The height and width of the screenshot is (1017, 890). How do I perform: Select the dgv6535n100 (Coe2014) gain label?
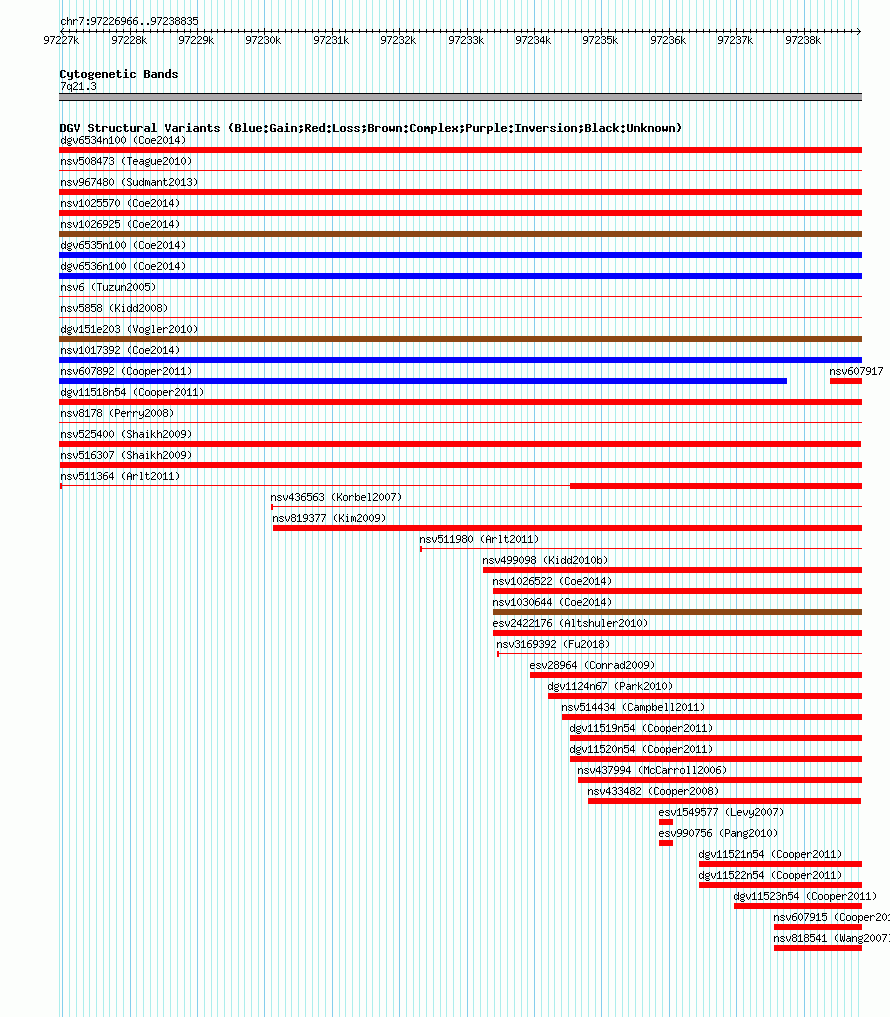point(123,245)
